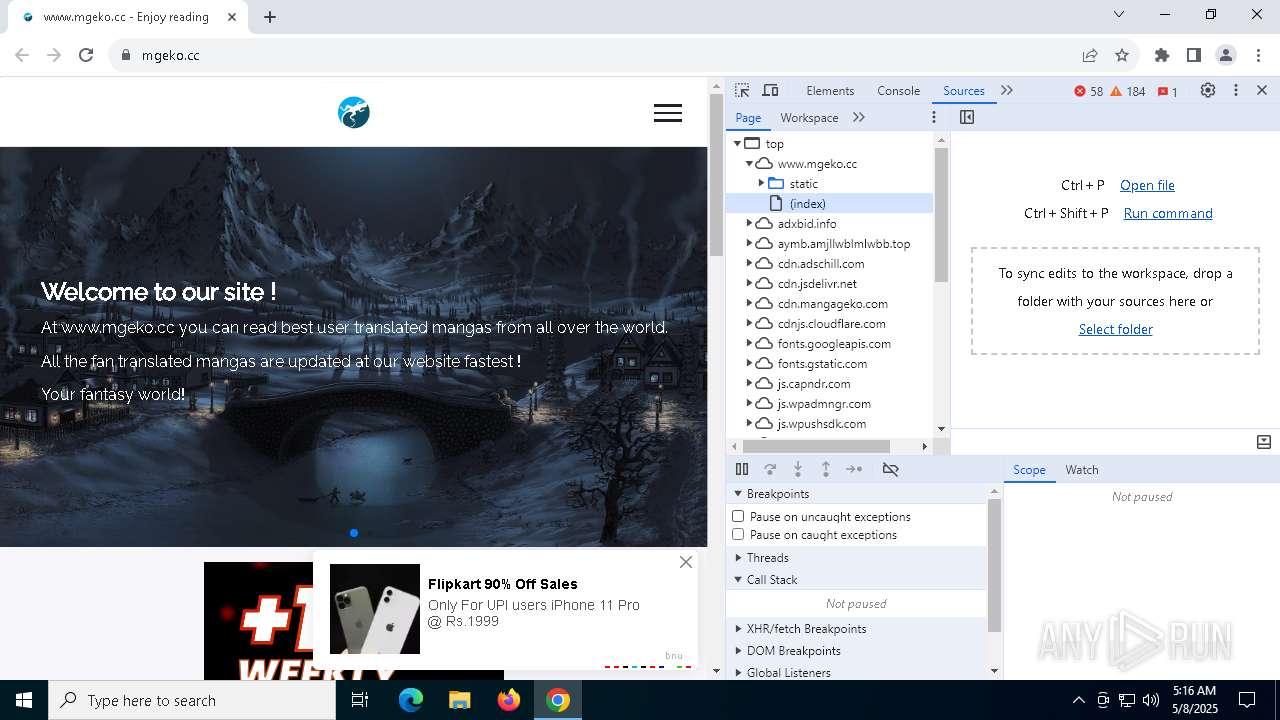Select the active blue carousel dot
Screen dimensions: 1280x720
pos(354,533)
